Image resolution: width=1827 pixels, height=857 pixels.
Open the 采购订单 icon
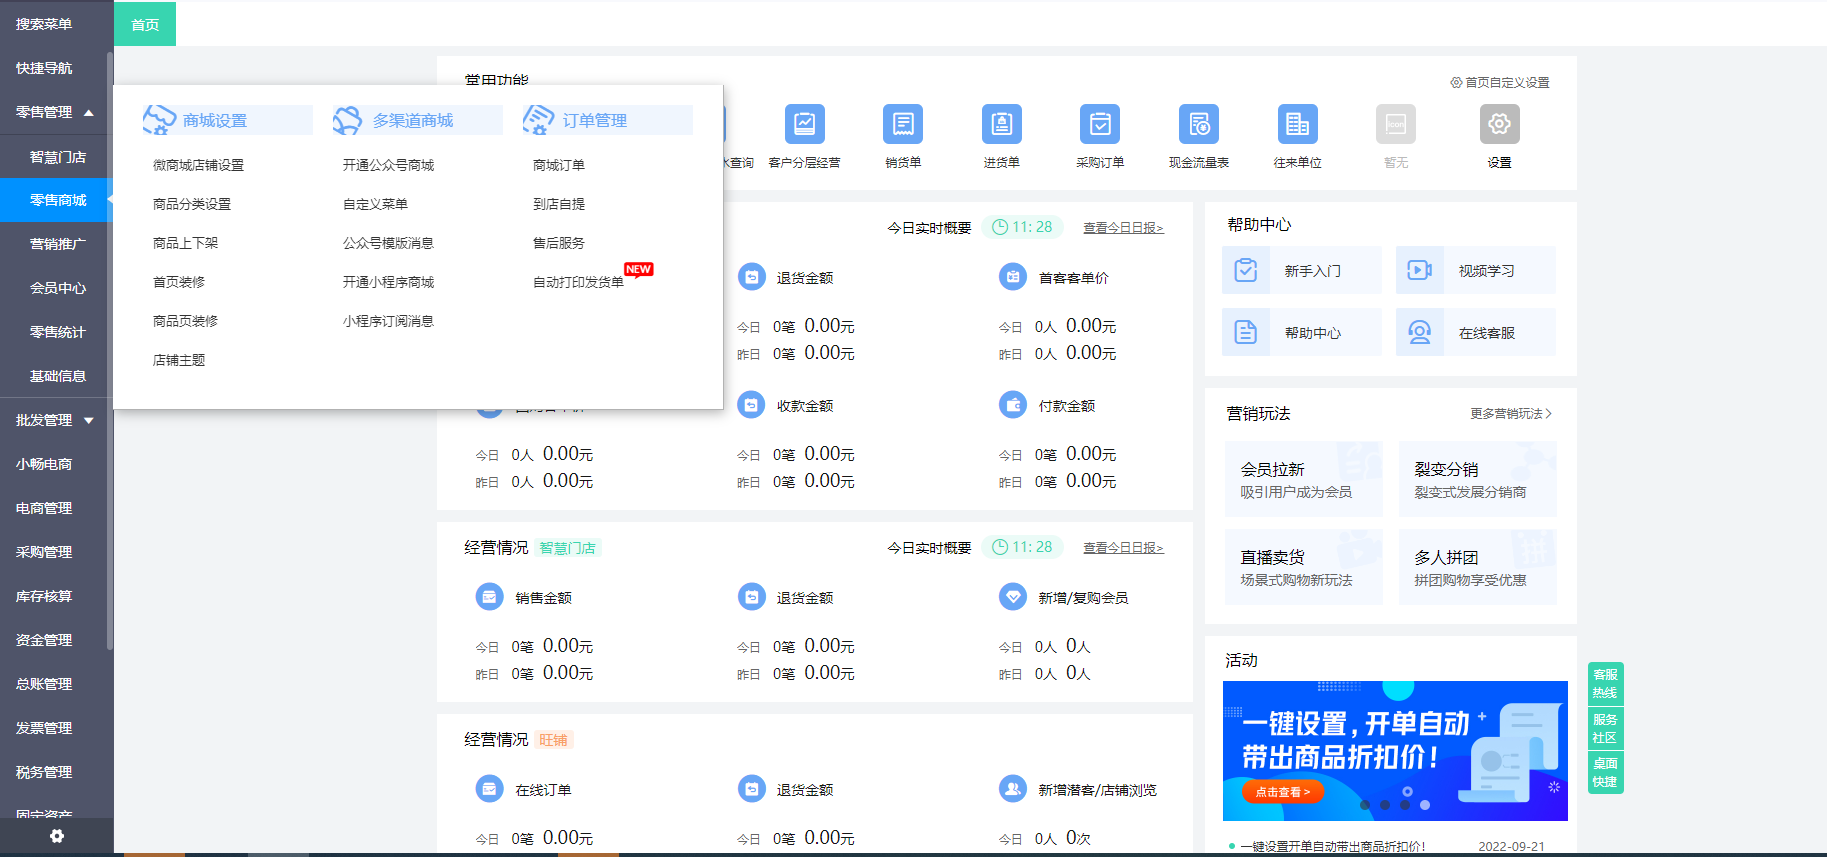click(1099, 125)
